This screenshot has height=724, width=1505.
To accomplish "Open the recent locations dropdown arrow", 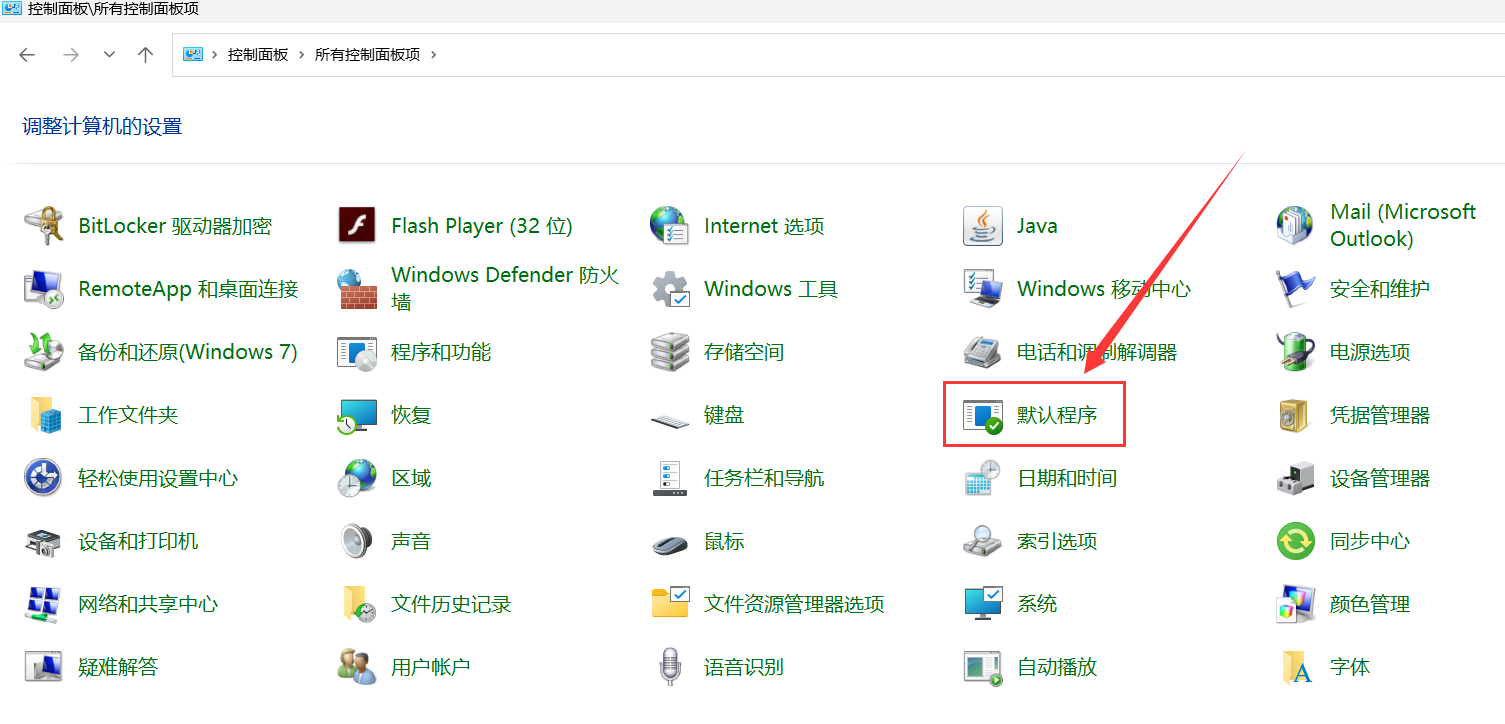I will 110,55.
